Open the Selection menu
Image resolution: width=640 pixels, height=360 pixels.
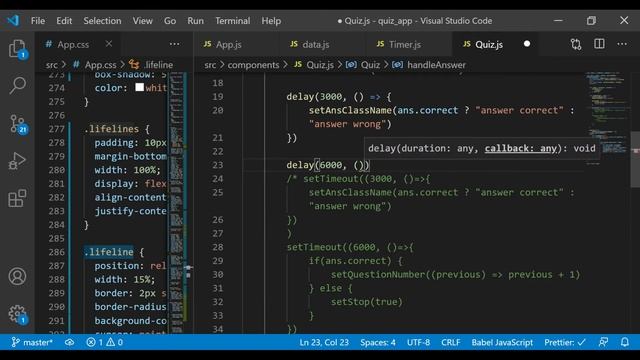[102, 21]
